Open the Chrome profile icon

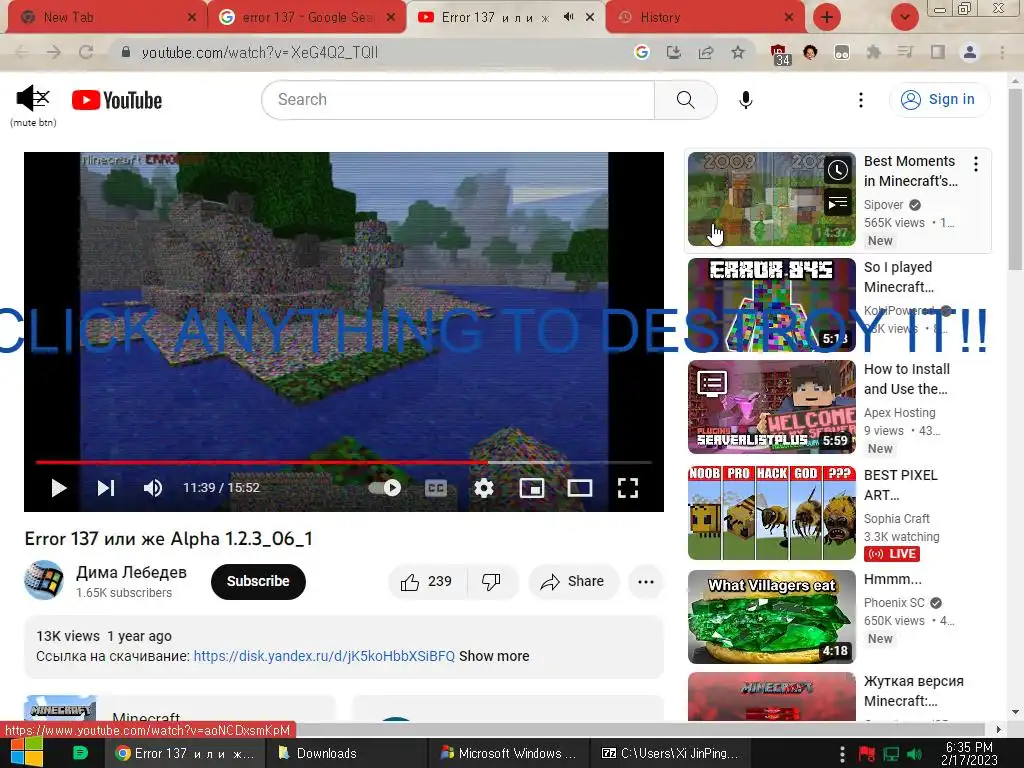pos(970,52)
